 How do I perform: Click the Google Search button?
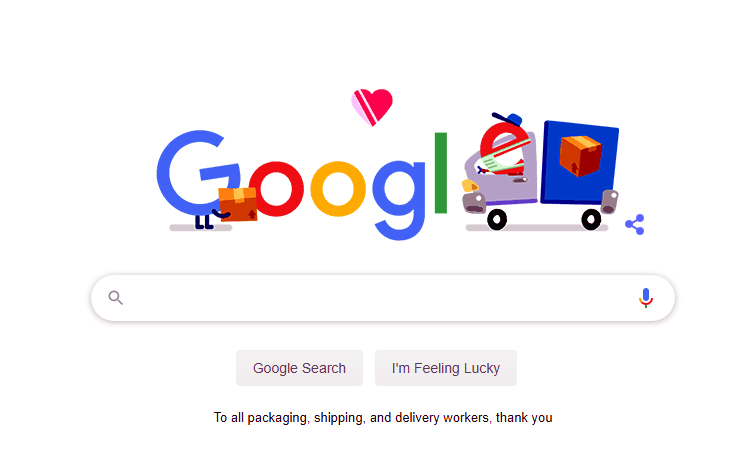(x=299, y=368)
